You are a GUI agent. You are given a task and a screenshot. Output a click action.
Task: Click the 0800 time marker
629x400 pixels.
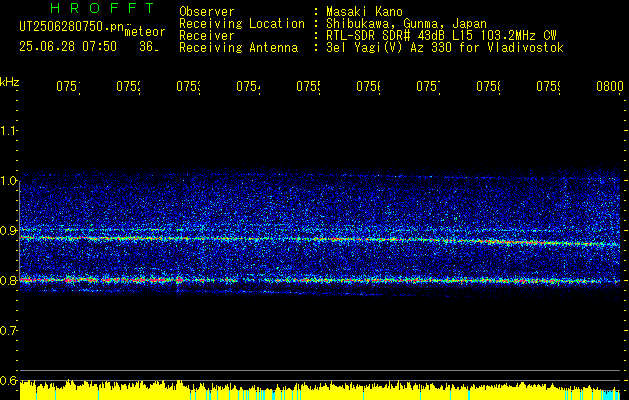click(610, 87)
